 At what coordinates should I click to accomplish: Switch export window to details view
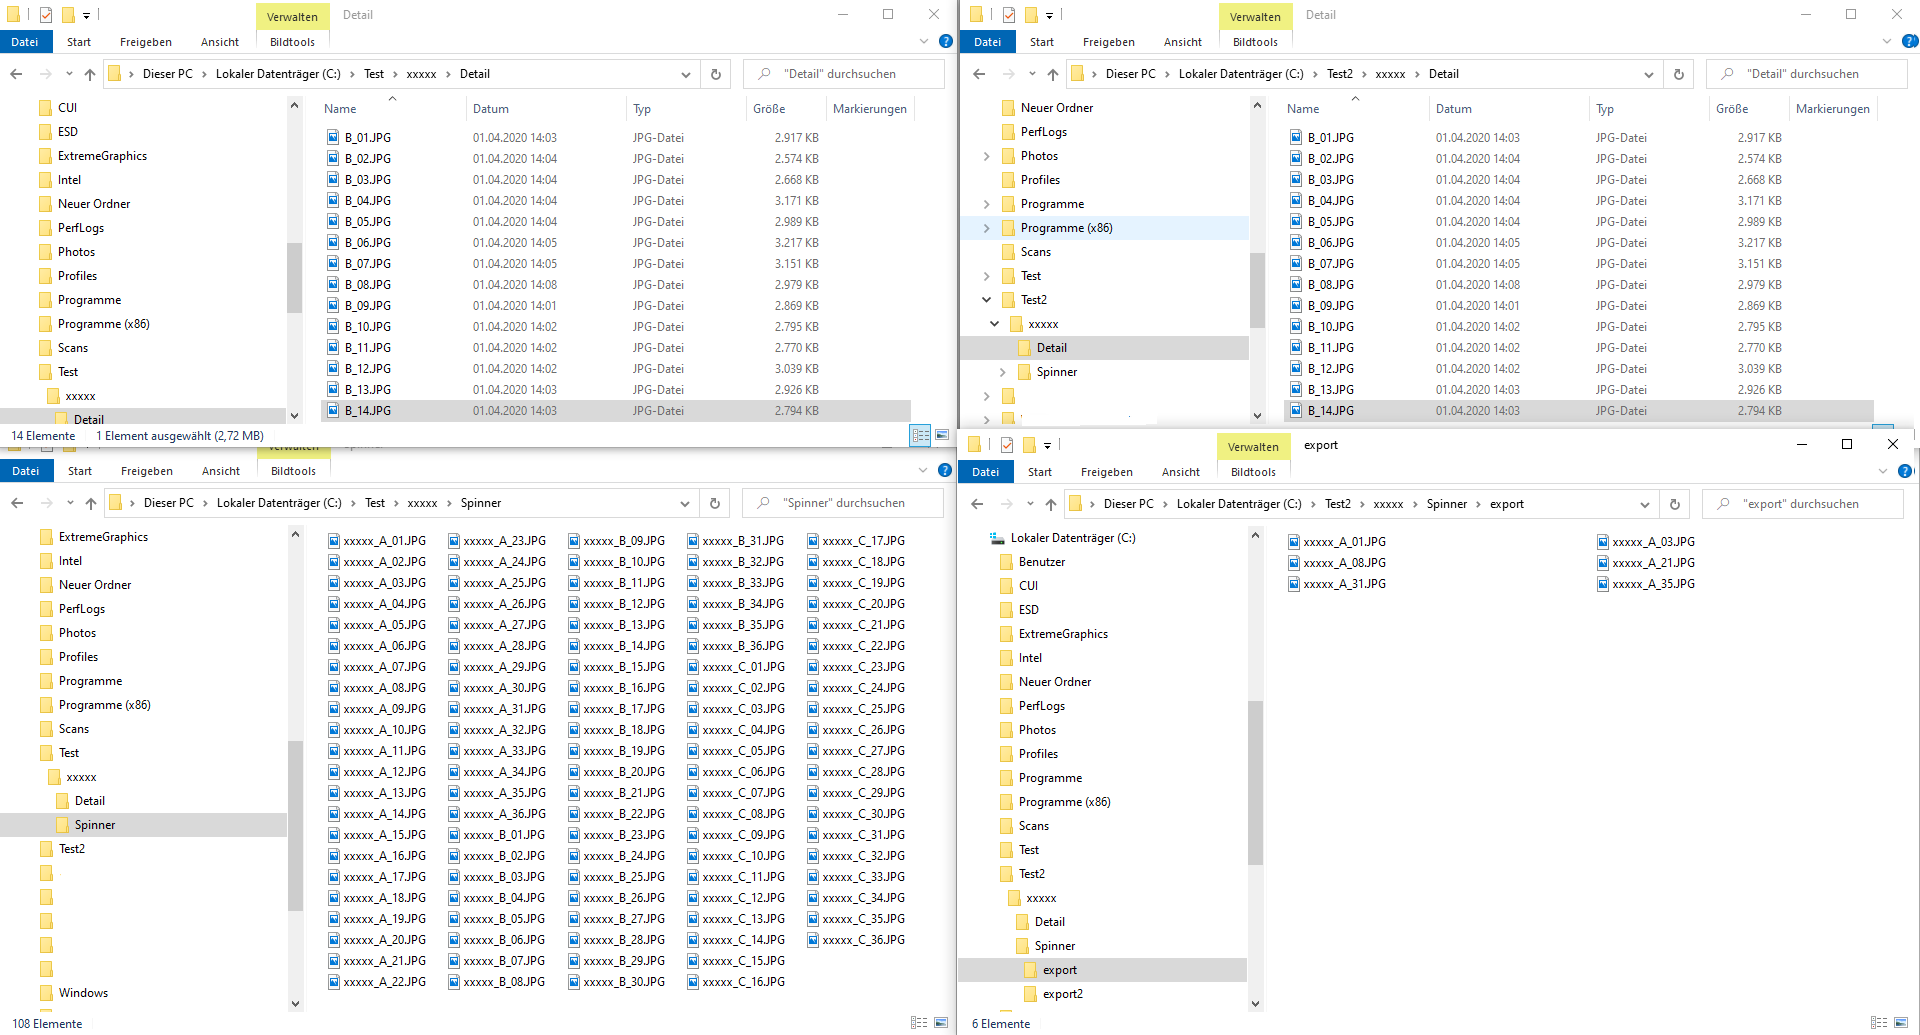tap(1879, 1023)
